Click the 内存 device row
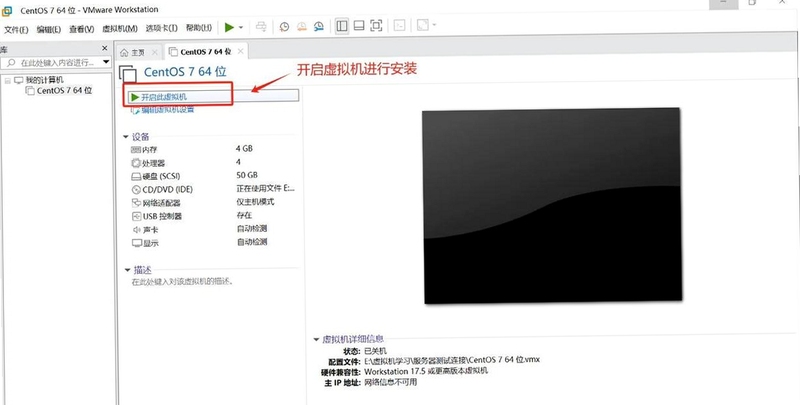Image resolution: width=800 pixels, height=405 pixels. (214, 149)
